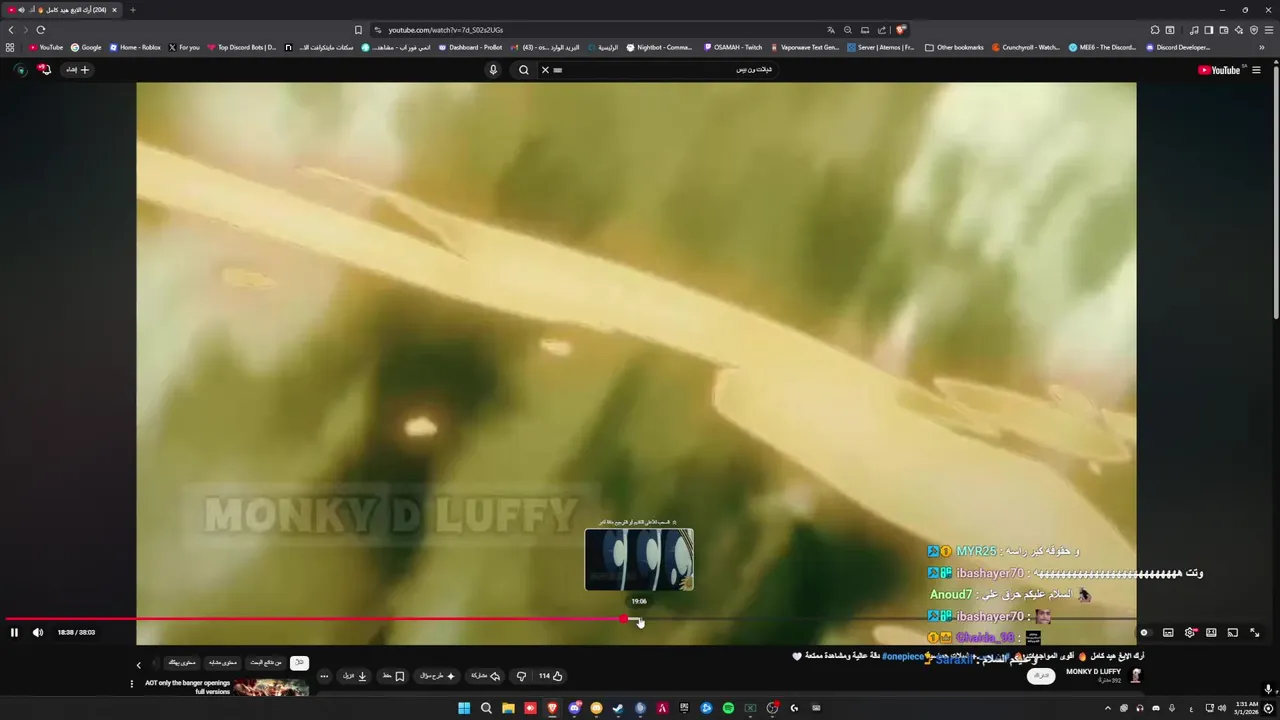
Task: Click the youtube.com address bar URL
Action: coord(446,30)
